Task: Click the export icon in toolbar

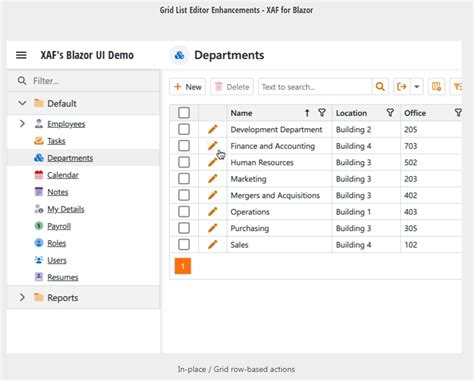Action: point(402,87)
